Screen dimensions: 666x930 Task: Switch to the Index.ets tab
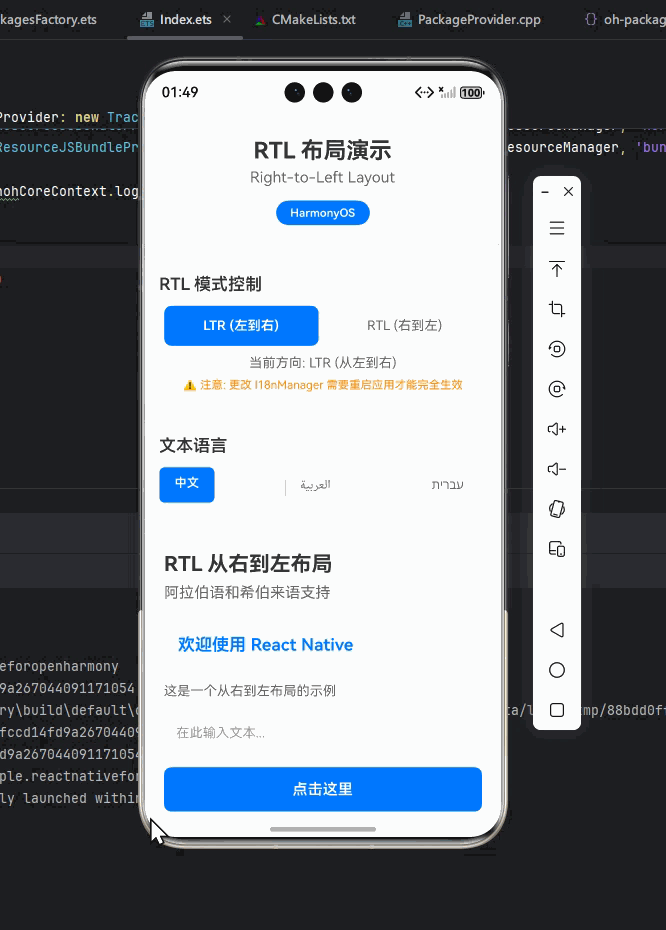tap(186, 20)
